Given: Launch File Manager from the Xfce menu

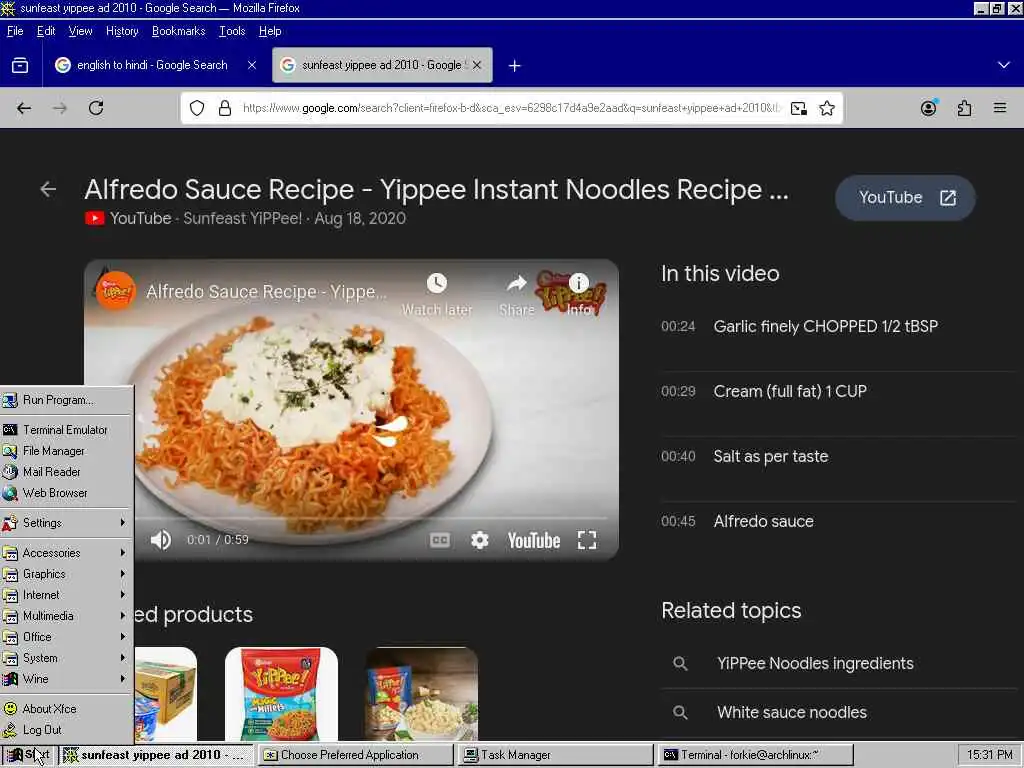Looking at the screenshot, I should click(67, 451).
